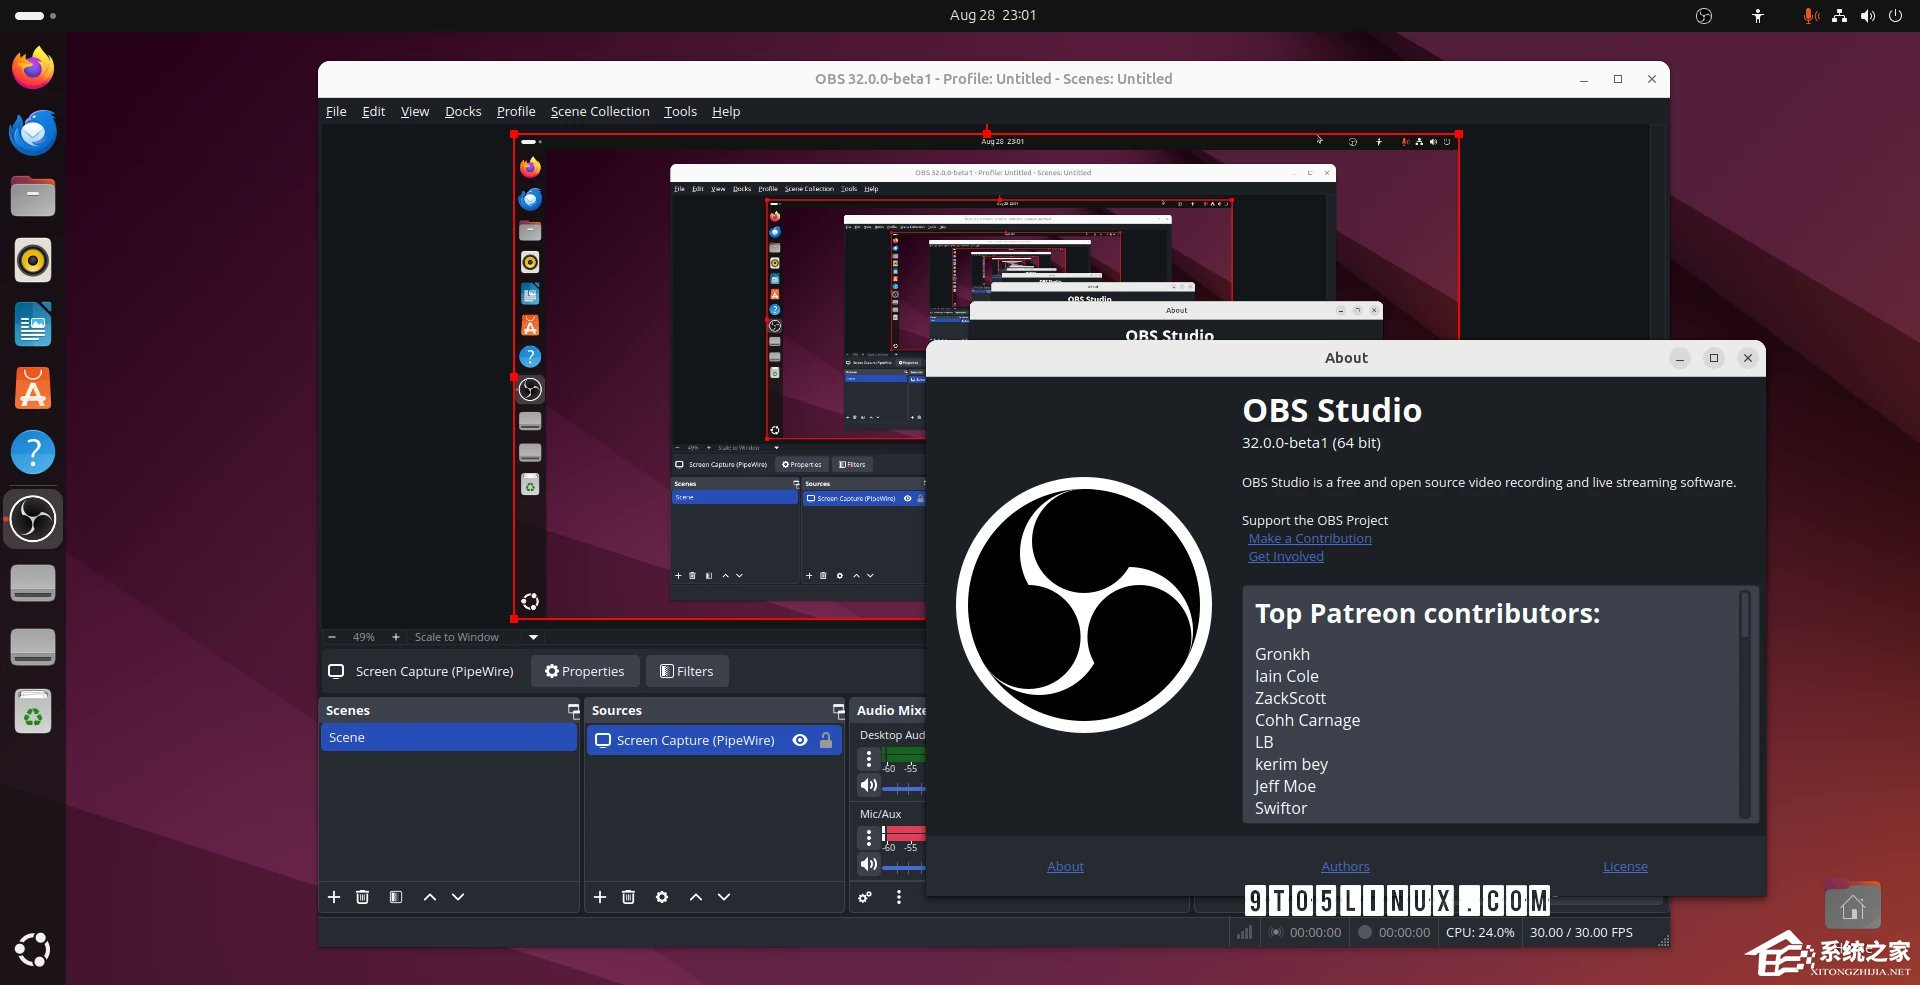Hide the Screen Capture (PipeWire) source
This screenshot has height=985, width=1920.
[799, 740]
